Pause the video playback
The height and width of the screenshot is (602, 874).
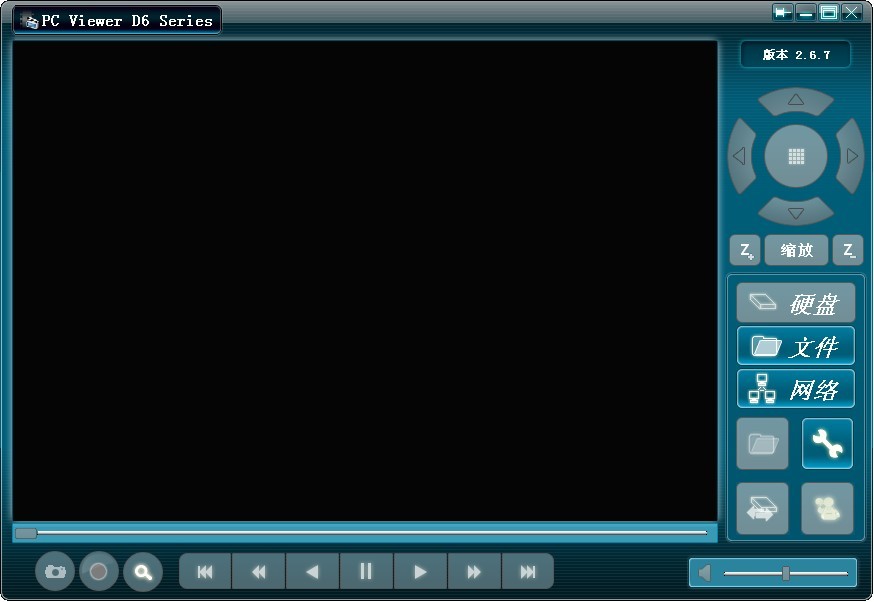(366, 571)
